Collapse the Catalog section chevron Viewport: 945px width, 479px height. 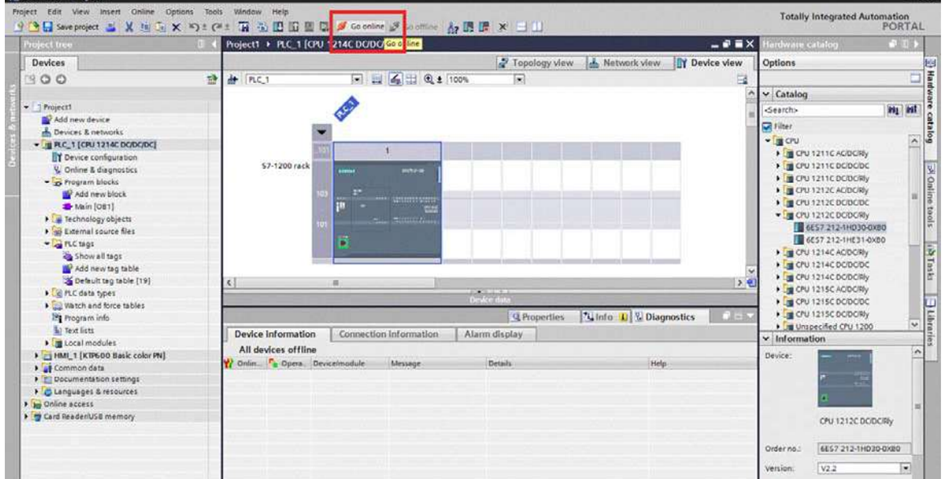(767, 95)
